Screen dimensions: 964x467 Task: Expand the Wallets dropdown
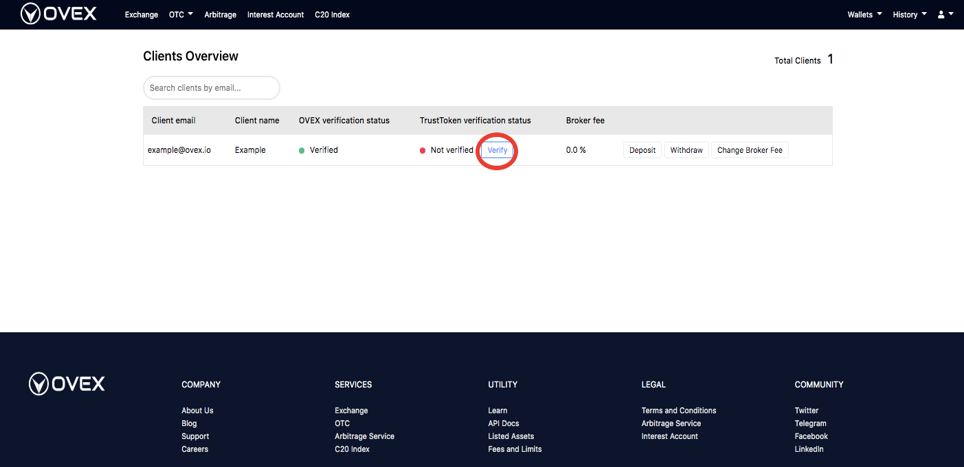tap(864, 15)
